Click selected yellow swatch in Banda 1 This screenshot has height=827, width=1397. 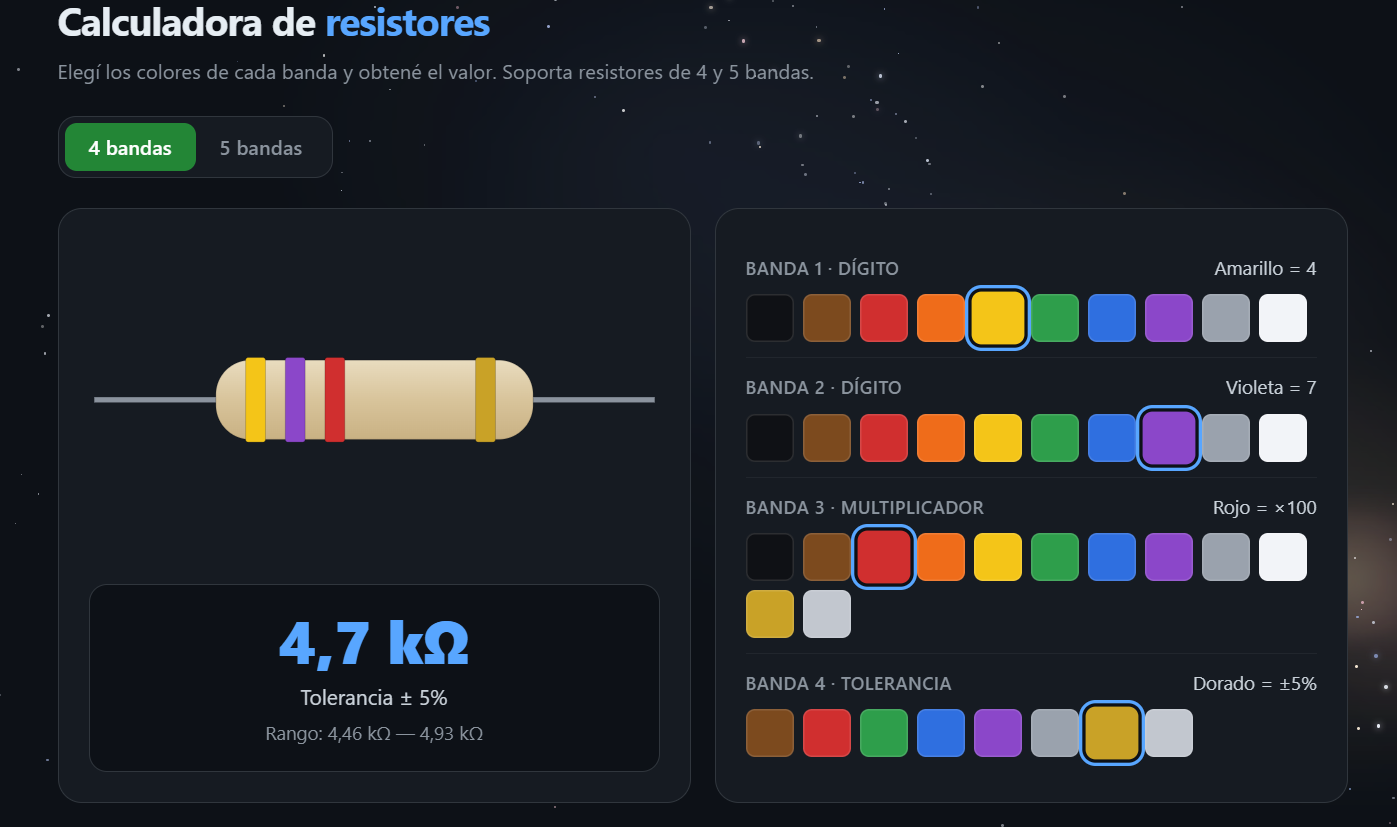coord(998,318)
